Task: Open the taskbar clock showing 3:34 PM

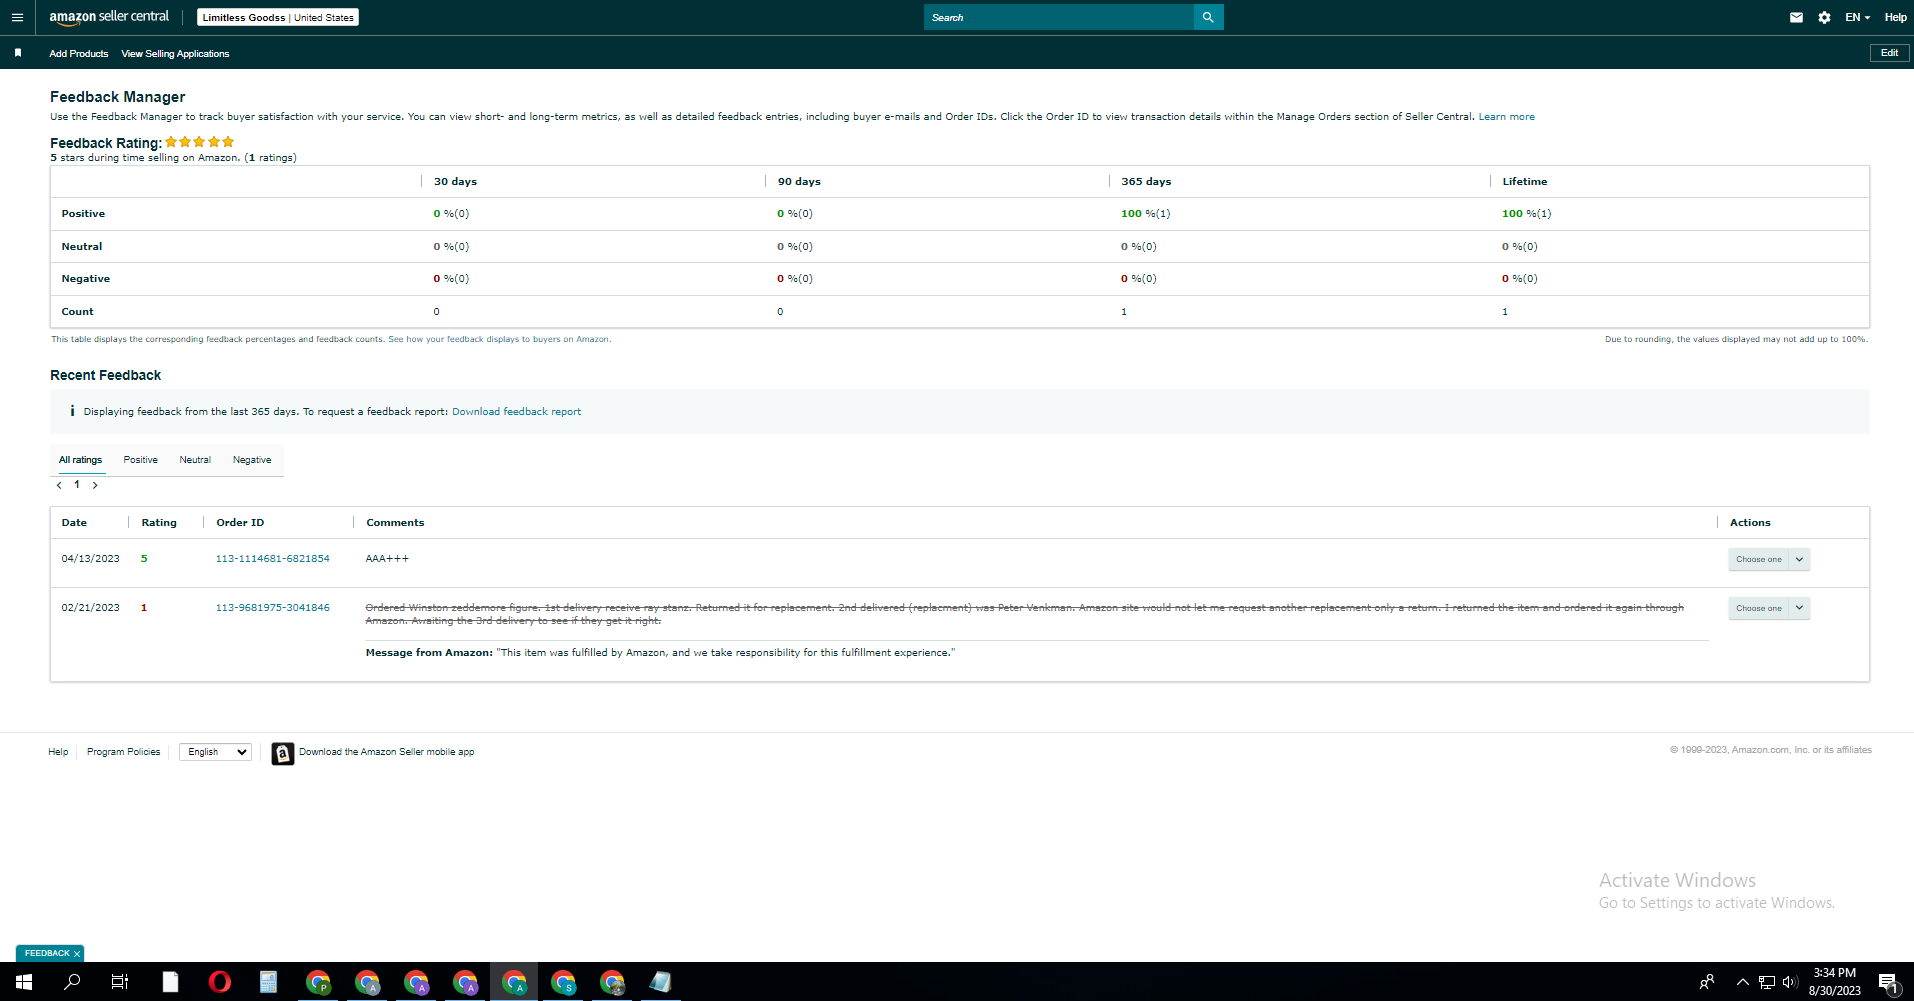Action: point(1834,982)
